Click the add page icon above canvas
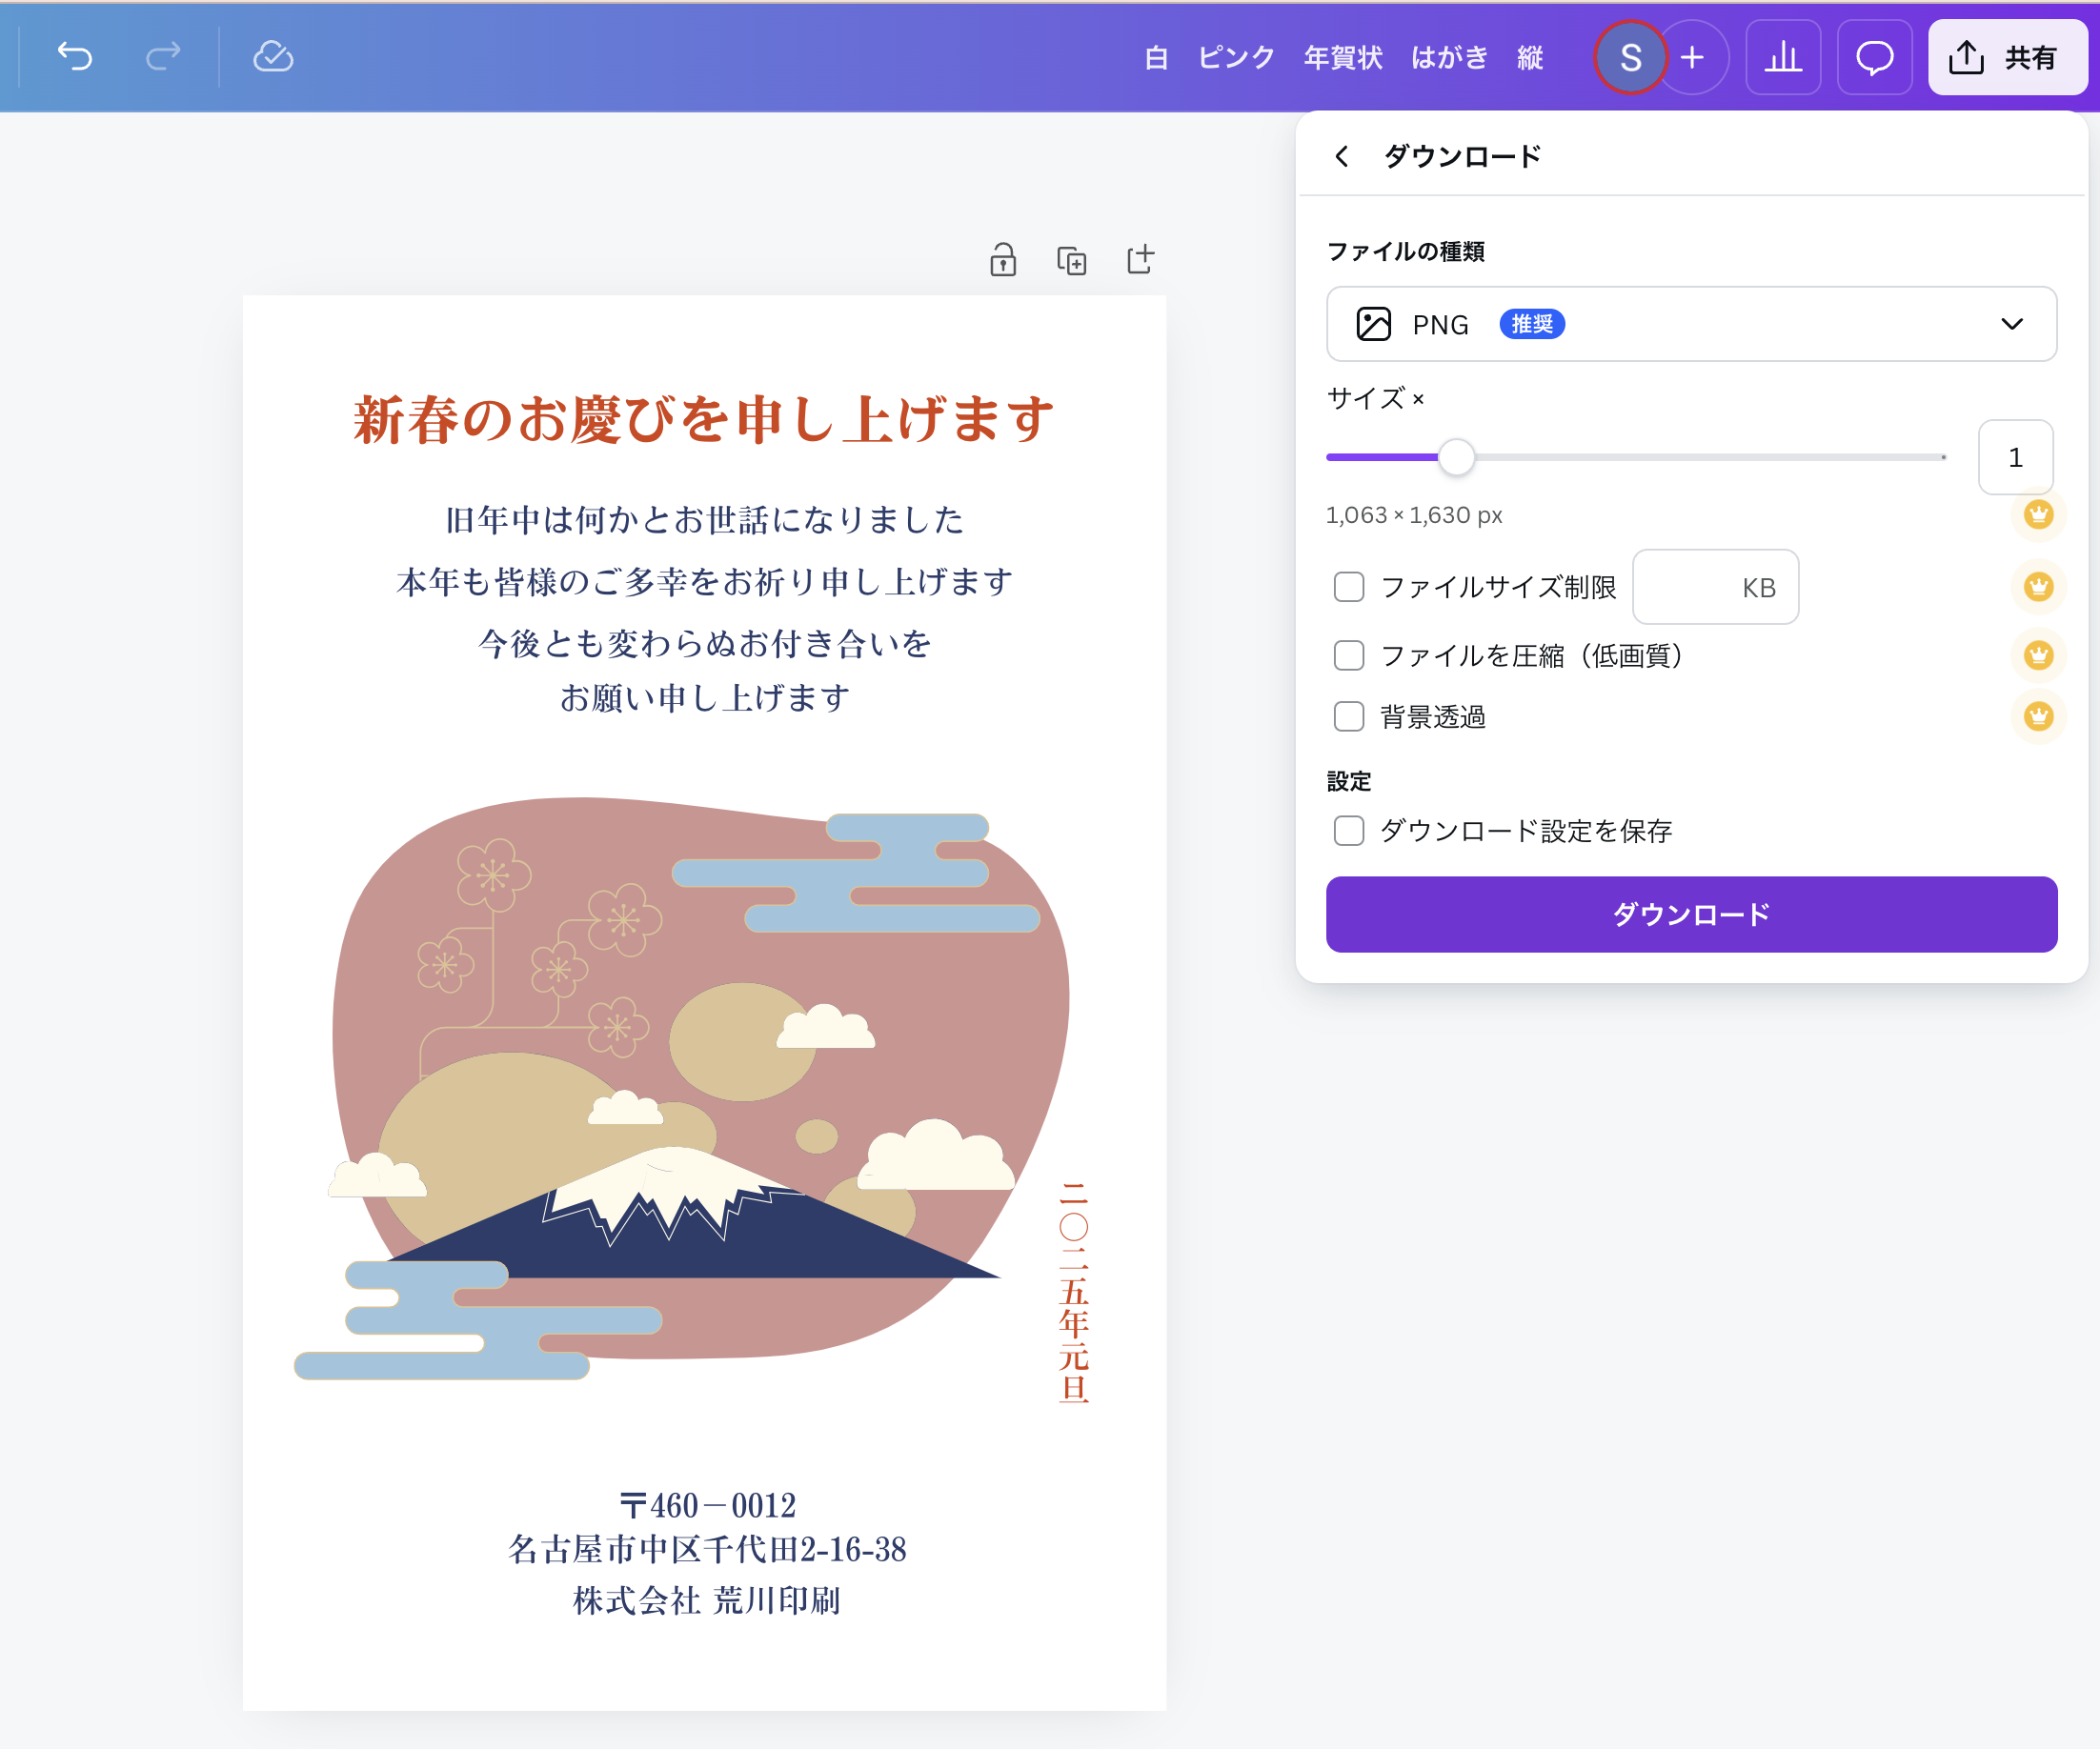Image resolution: width=2100 pixels, height=1749 pixels. (1140, 260)
